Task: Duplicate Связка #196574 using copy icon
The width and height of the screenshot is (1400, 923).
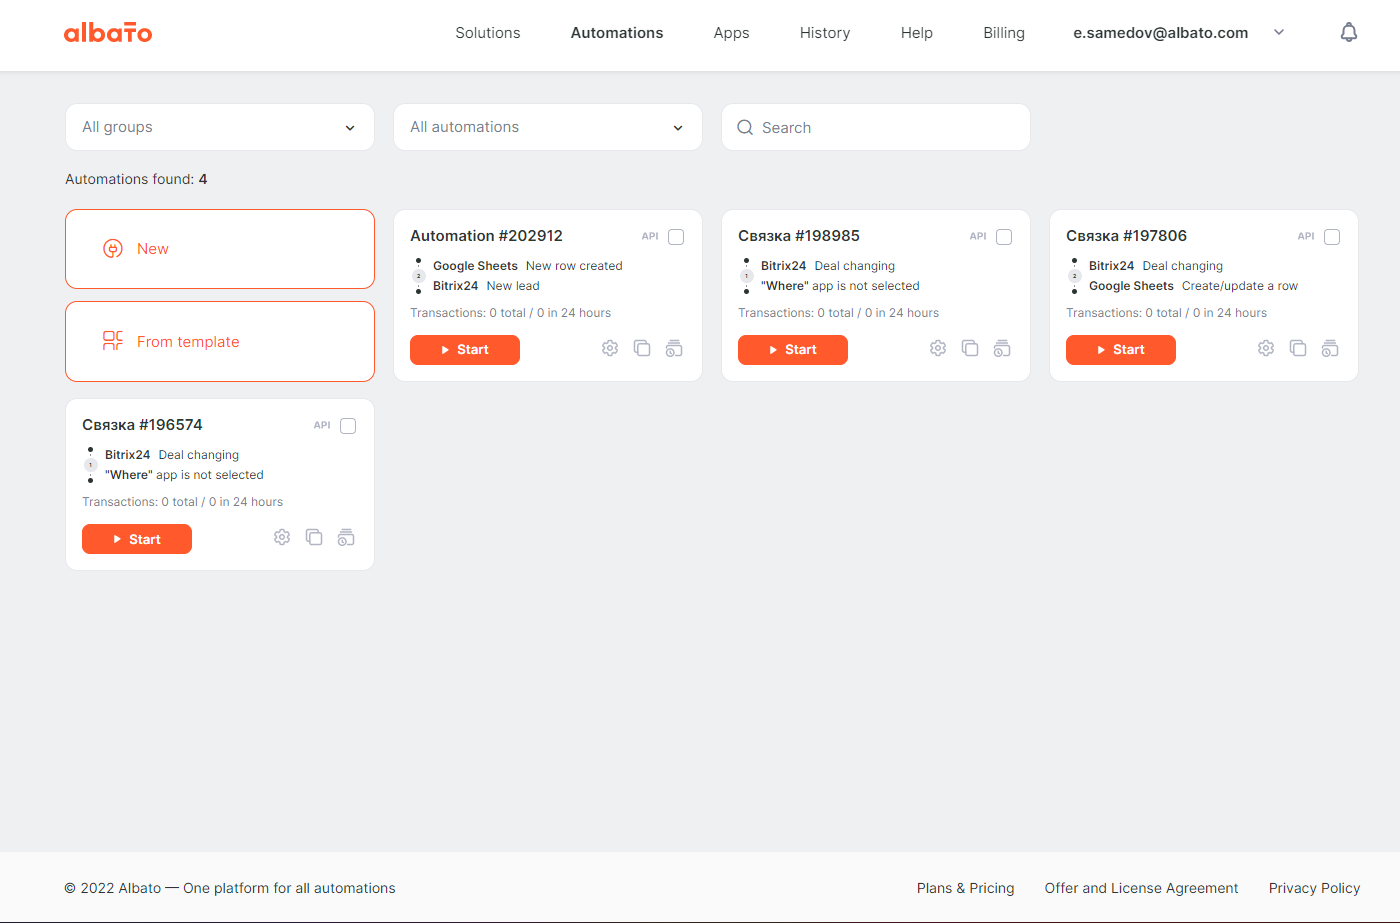Action: pyautogui.click(x=314, y=537)
